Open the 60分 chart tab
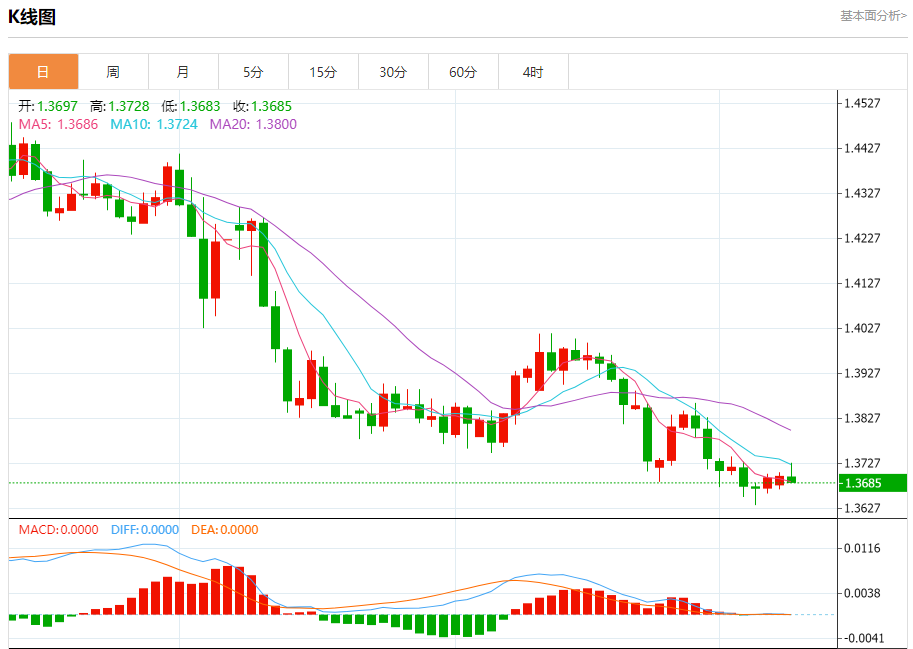 (x=463, y=72)
